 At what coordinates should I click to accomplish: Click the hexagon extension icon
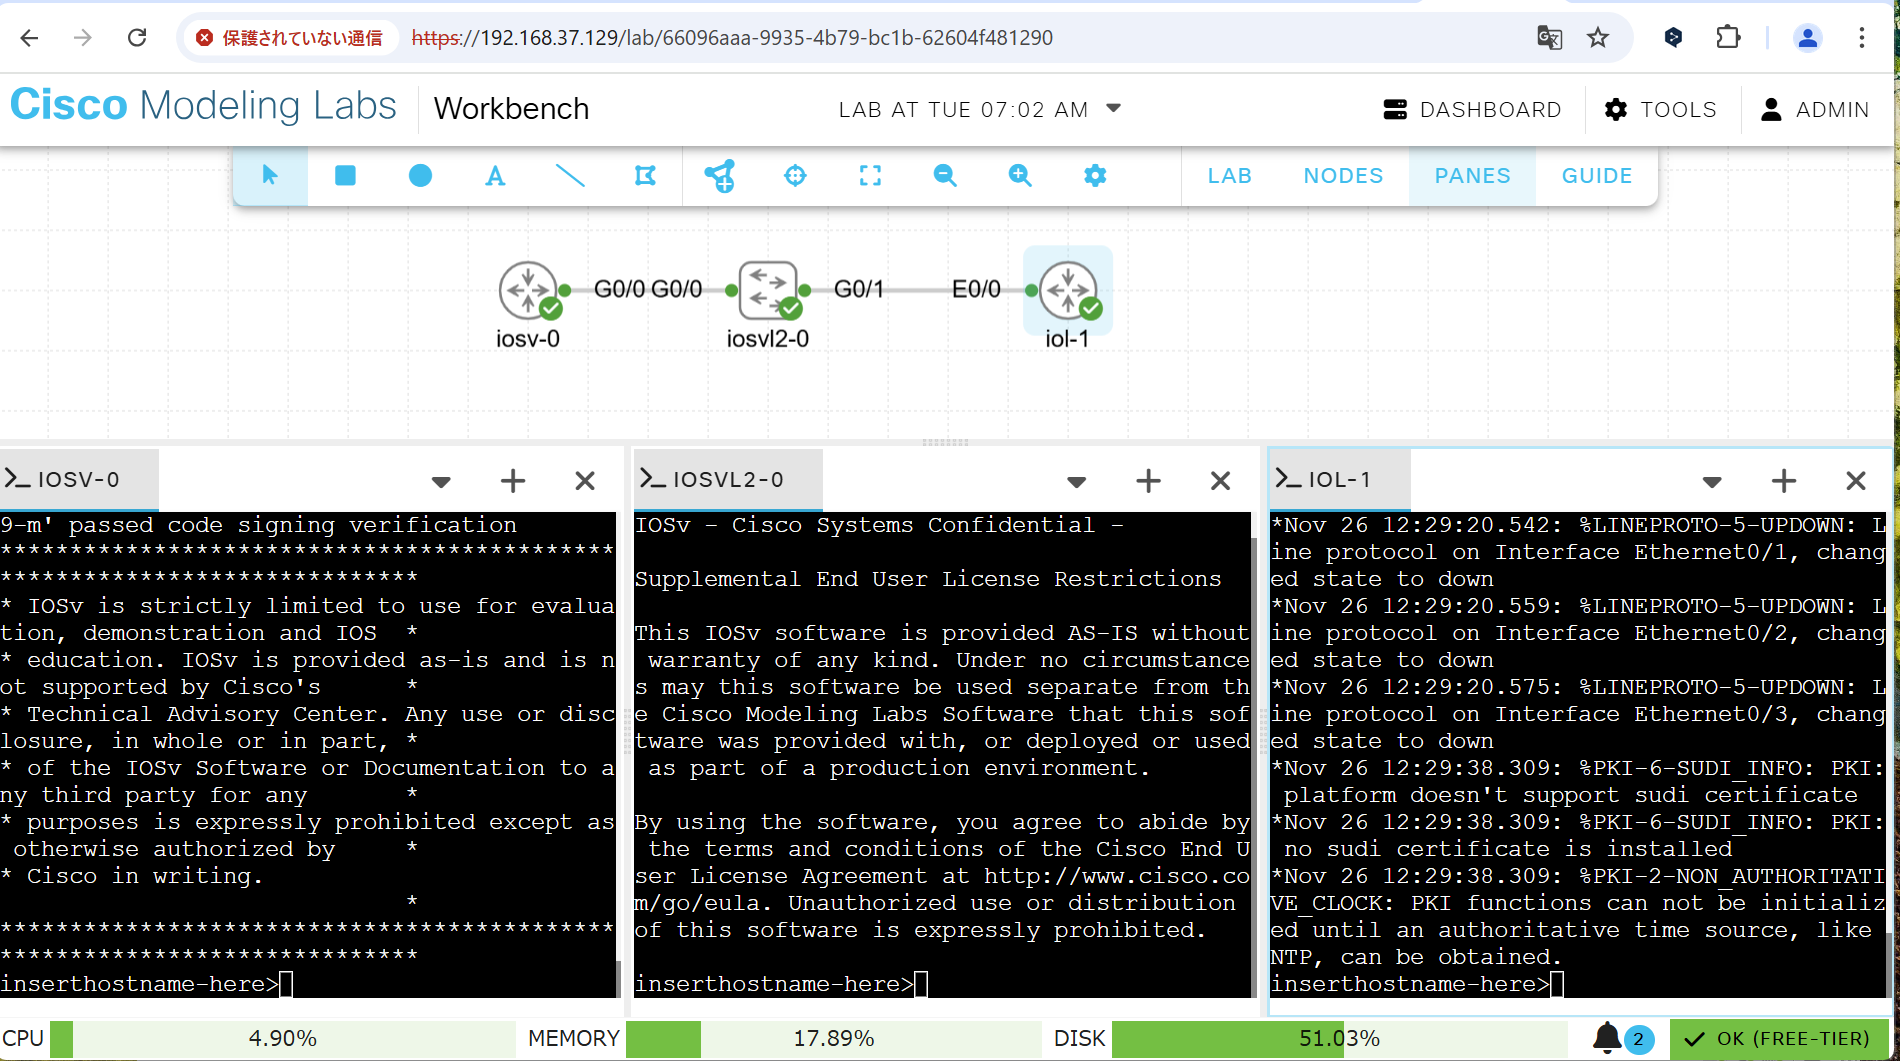1673,38
